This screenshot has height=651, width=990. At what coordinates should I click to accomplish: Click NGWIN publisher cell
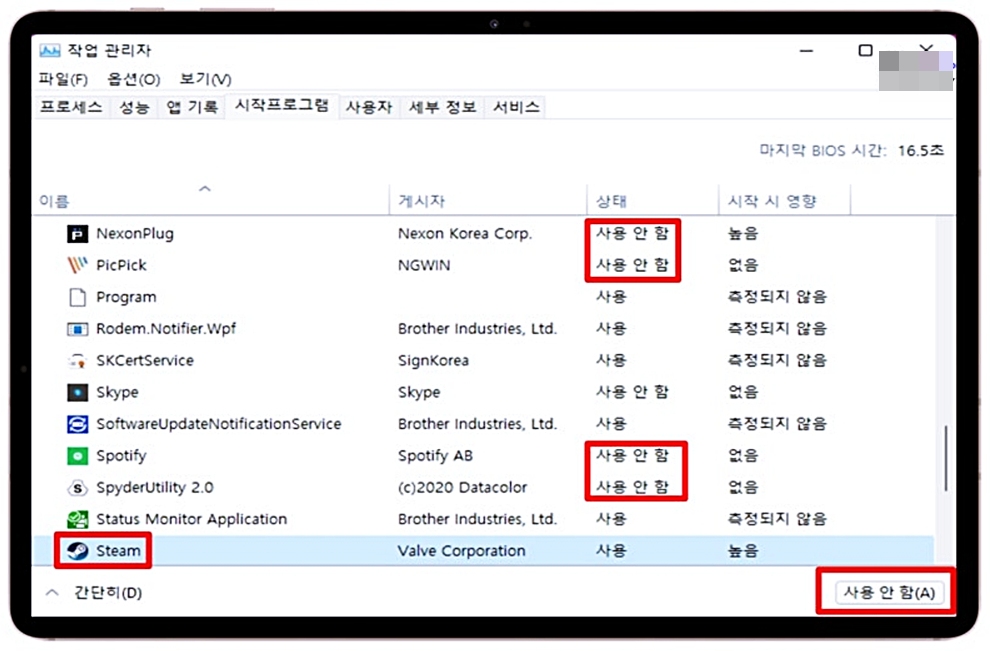424,266
